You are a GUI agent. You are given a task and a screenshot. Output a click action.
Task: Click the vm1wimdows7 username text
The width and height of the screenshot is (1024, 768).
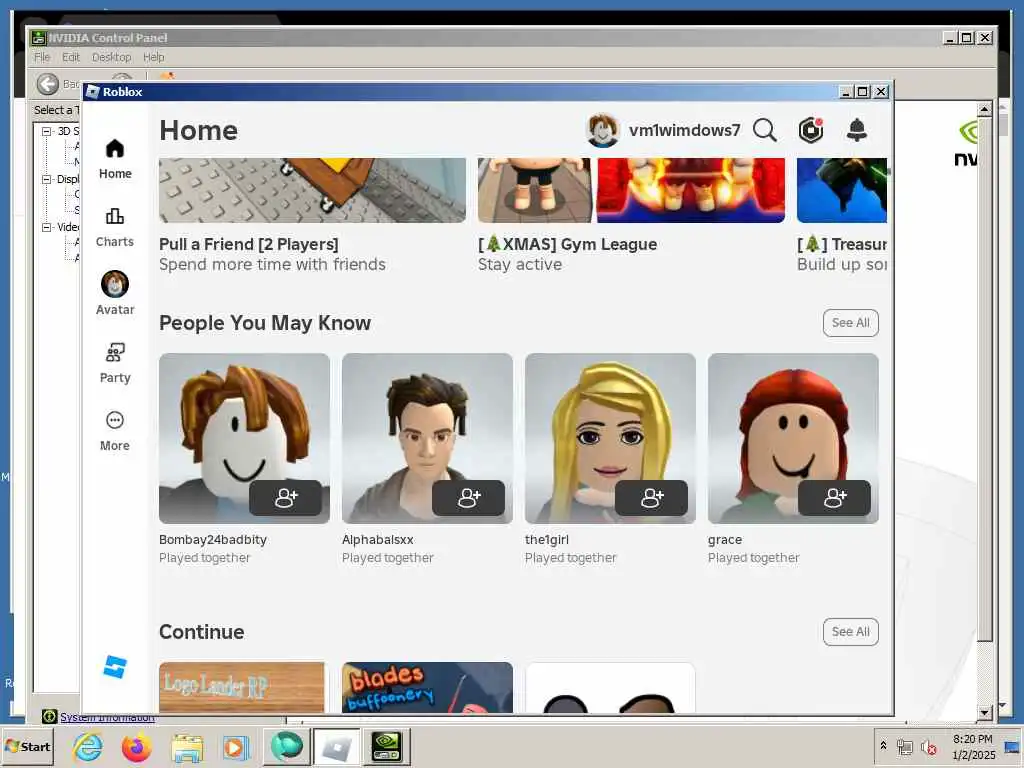(684, 130)
